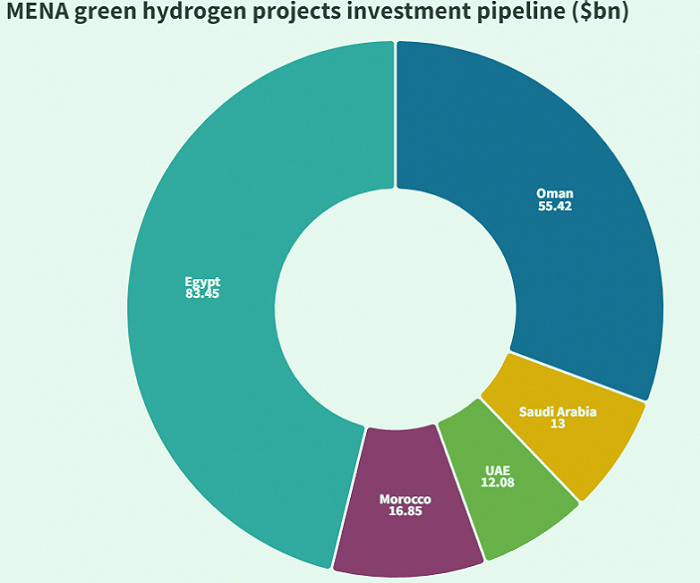Click the UAE label text
Screen dimensions: 700x583
click(x=497, y=471)
